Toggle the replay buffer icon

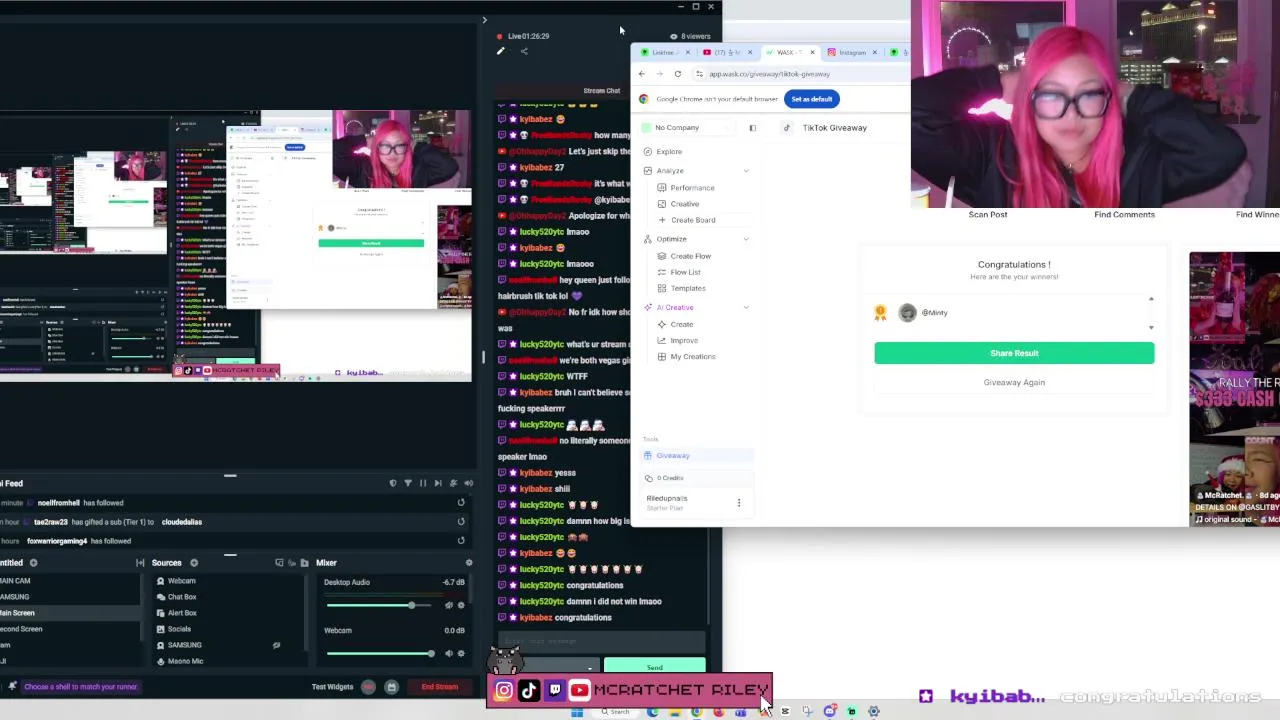click(x=391, y=687)
